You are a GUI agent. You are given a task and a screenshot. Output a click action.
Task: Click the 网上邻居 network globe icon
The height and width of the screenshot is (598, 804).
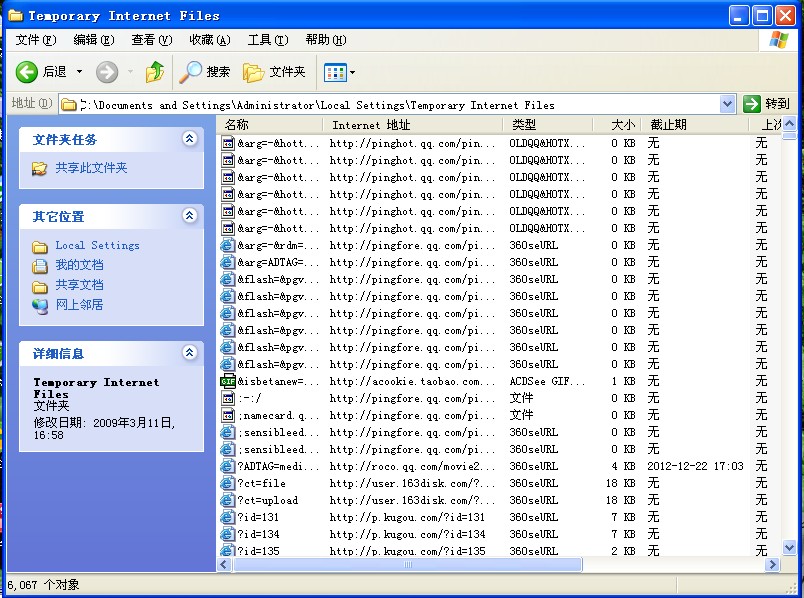pyautogui.click(x=39, y=306)
